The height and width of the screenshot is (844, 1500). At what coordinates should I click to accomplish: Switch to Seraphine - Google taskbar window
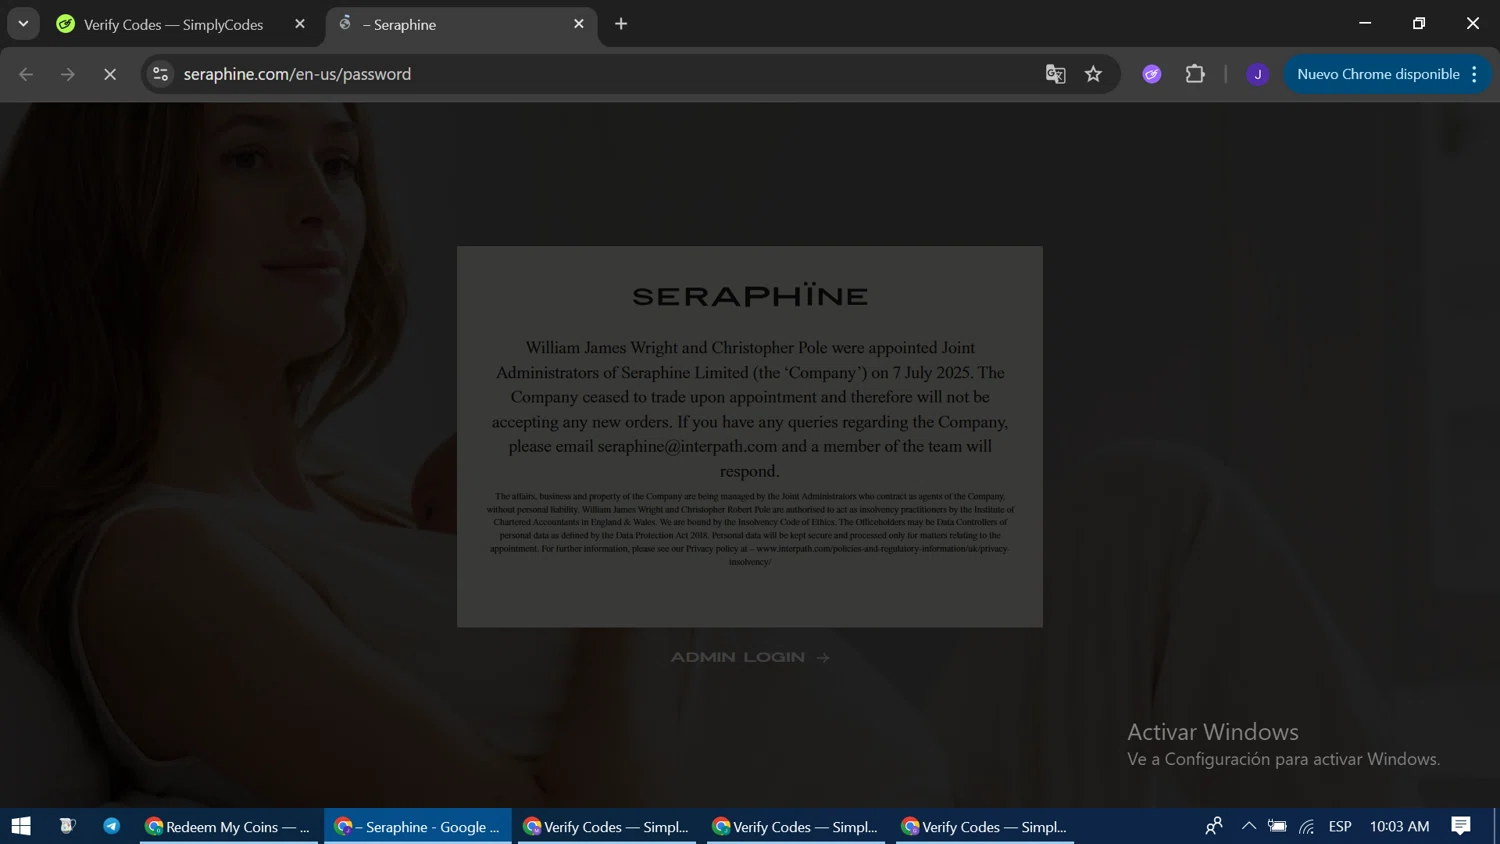pos(418,826)
